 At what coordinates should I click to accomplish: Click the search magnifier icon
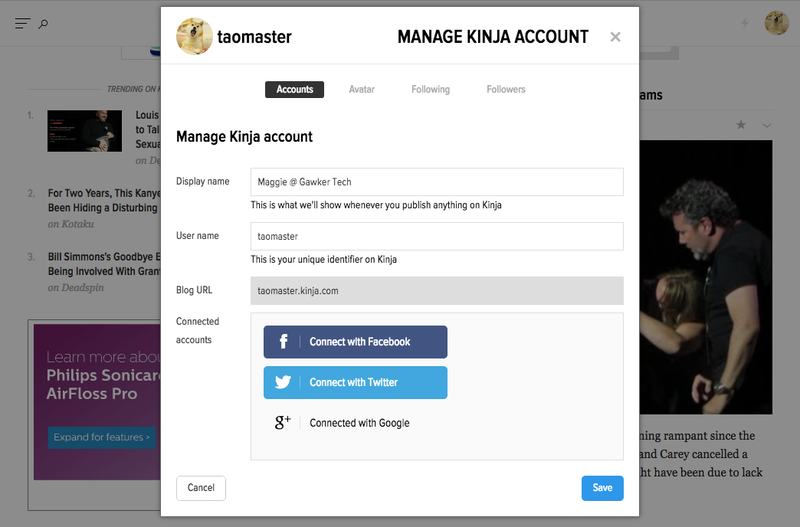click(x=43, y=23)
